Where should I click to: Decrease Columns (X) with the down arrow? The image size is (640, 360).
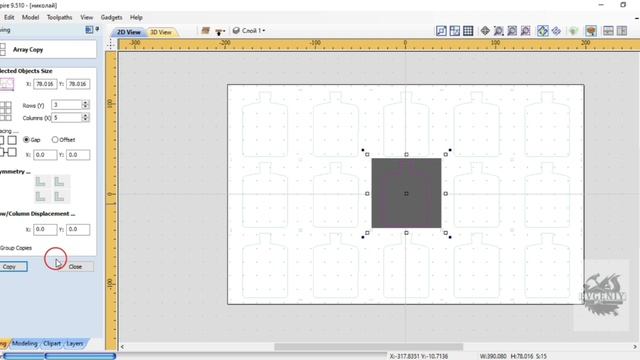click(85, 120)
